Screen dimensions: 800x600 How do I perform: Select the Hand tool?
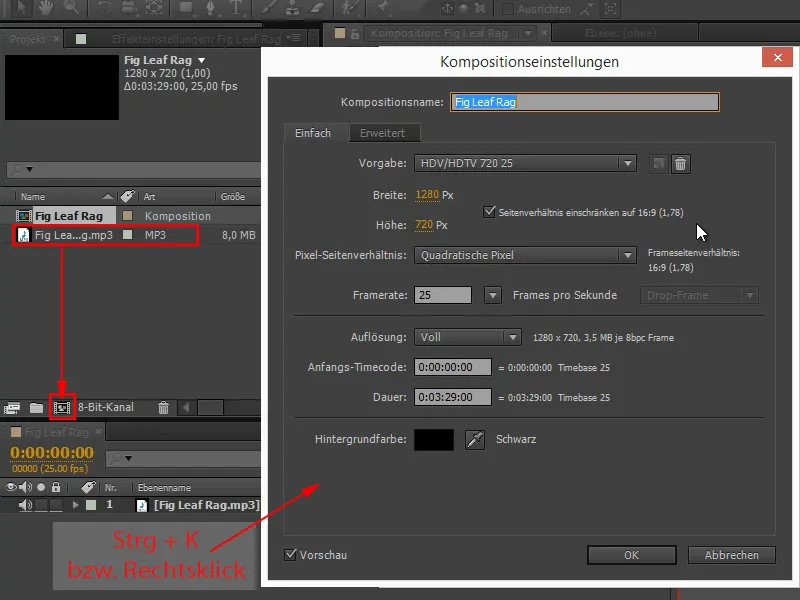(46, 8)
